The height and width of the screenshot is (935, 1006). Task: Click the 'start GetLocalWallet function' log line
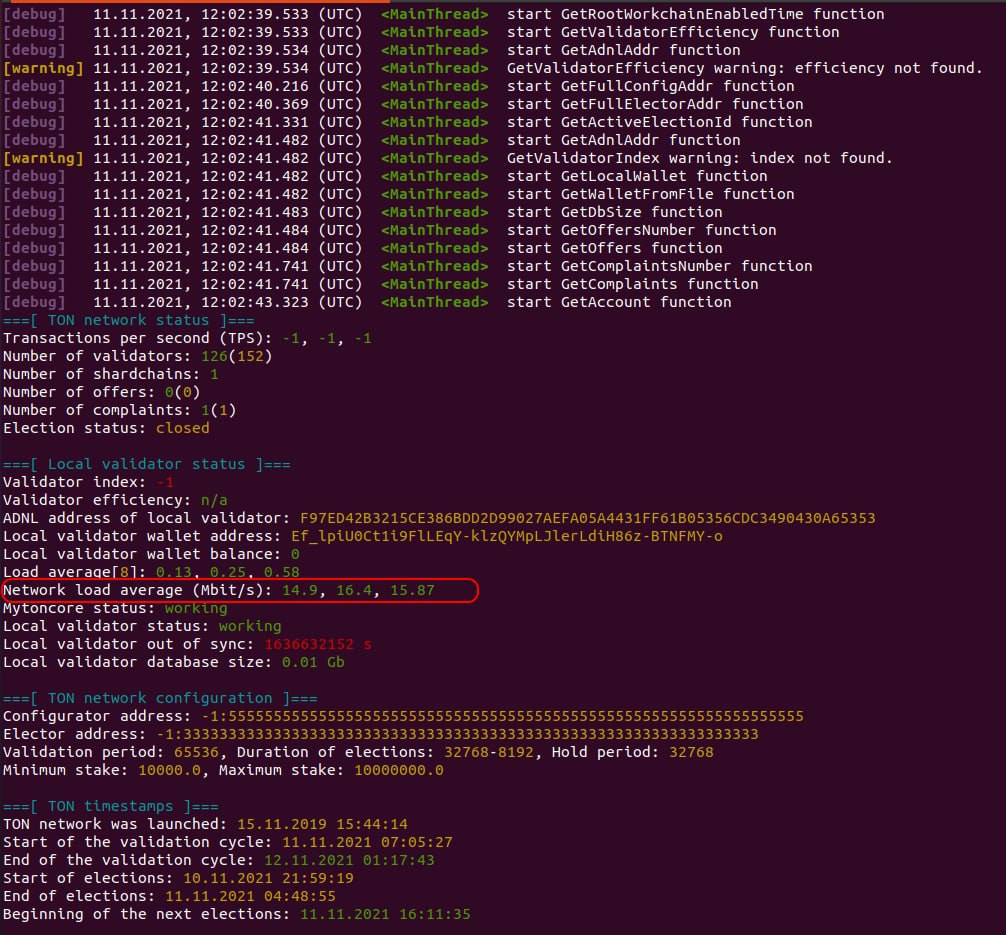[636, 176]
